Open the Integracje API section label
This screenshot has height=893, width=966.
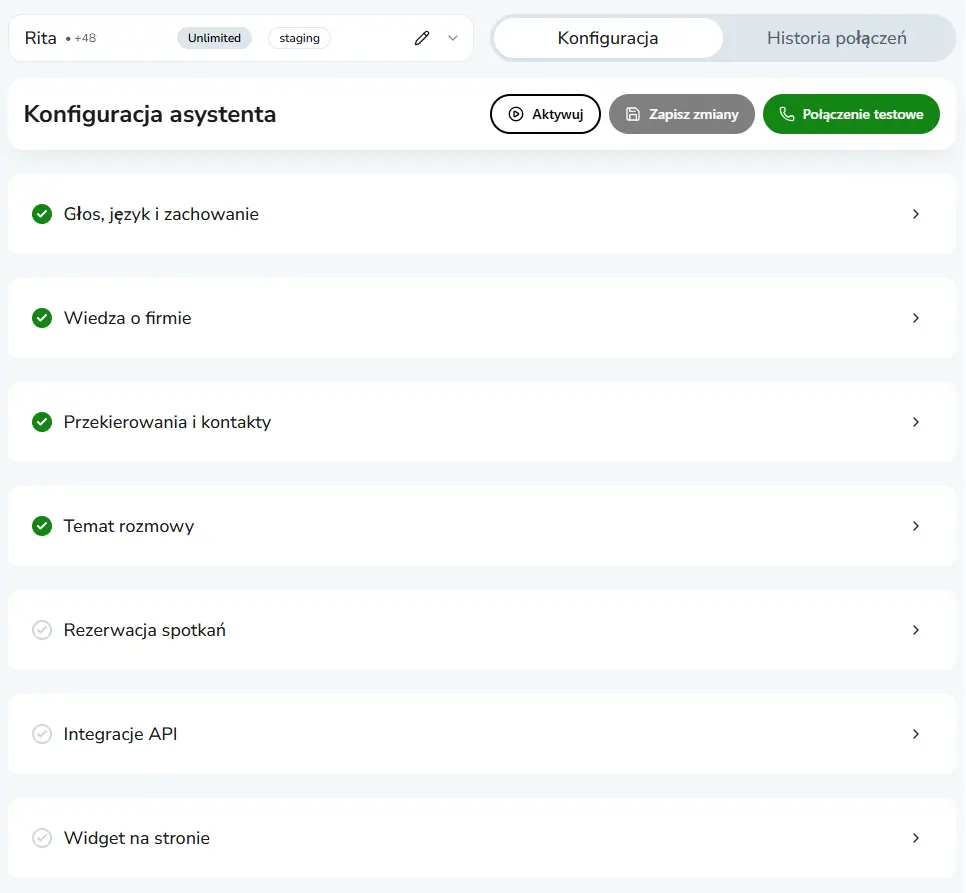click(121, 735)
